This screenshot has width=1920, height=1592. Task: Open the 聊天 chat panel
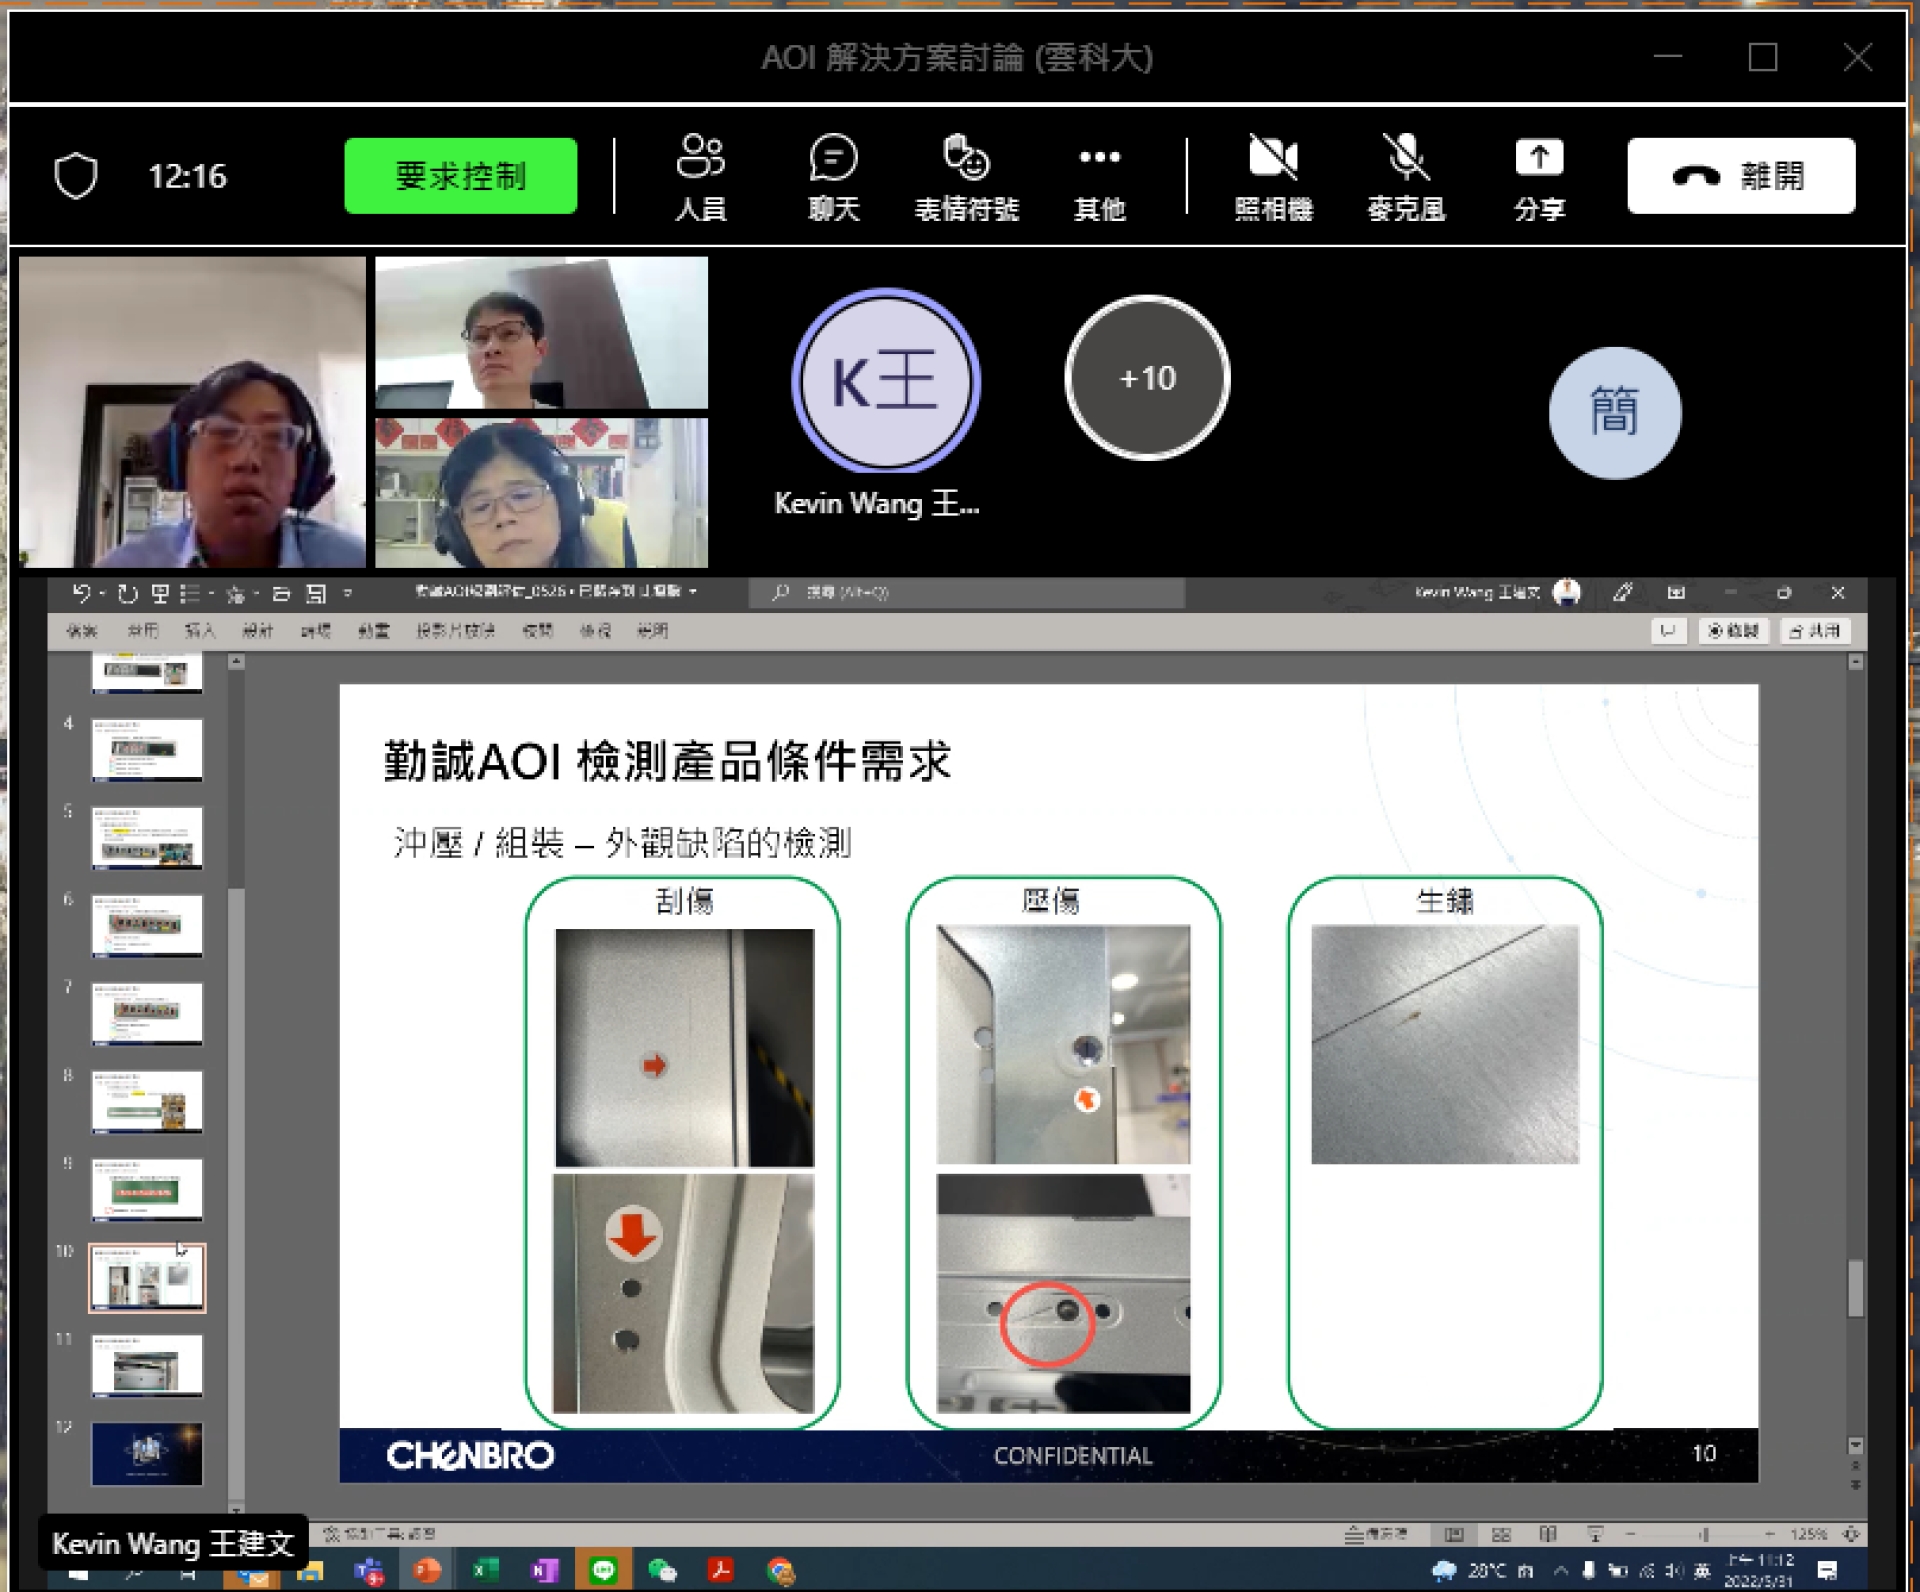tap(833, 177)
